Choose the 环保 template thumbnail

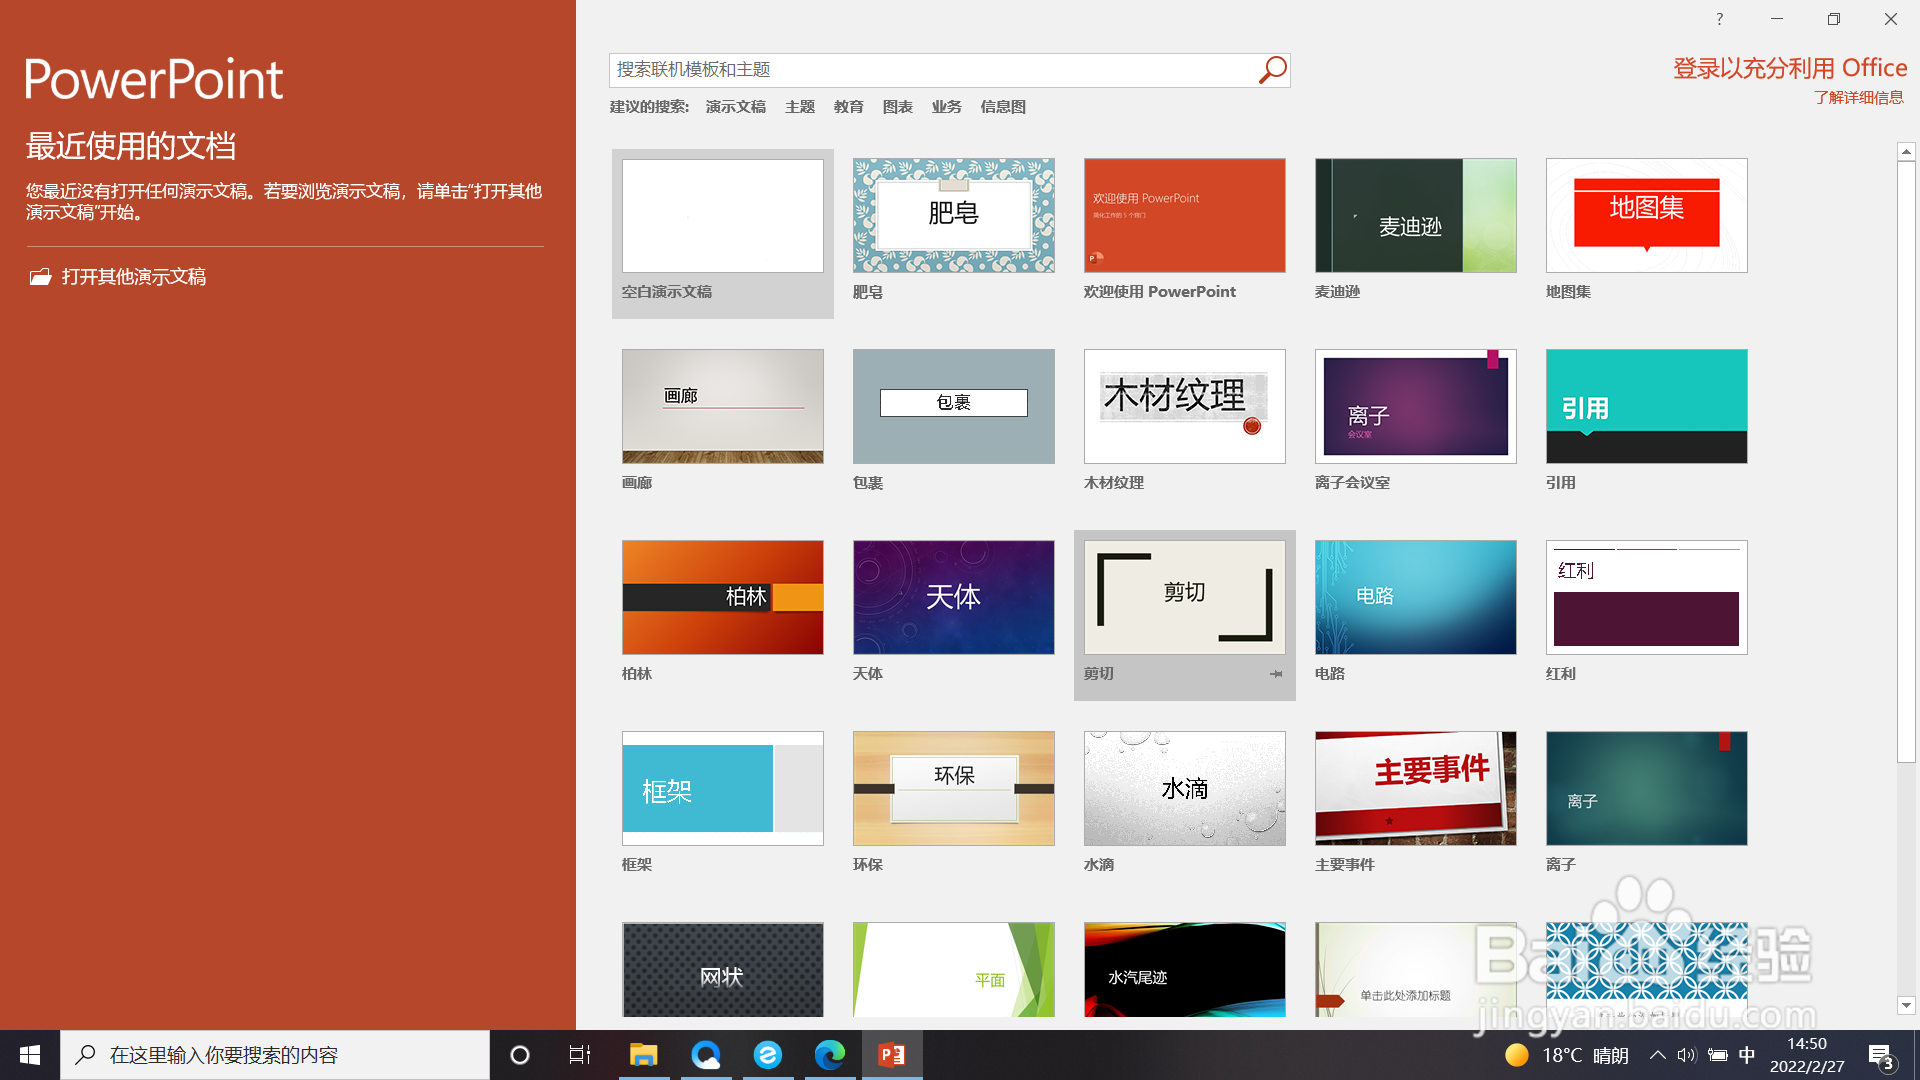(954, 789)
